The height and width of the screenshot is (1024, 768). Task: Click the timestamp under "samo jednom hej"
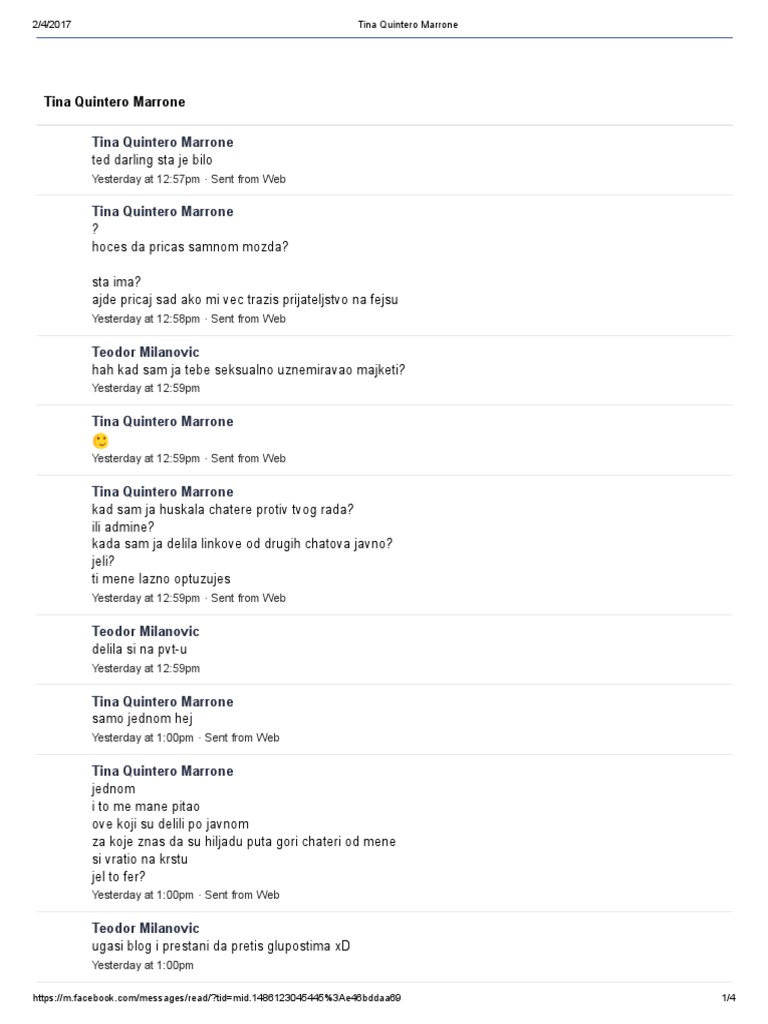point(143,737)
